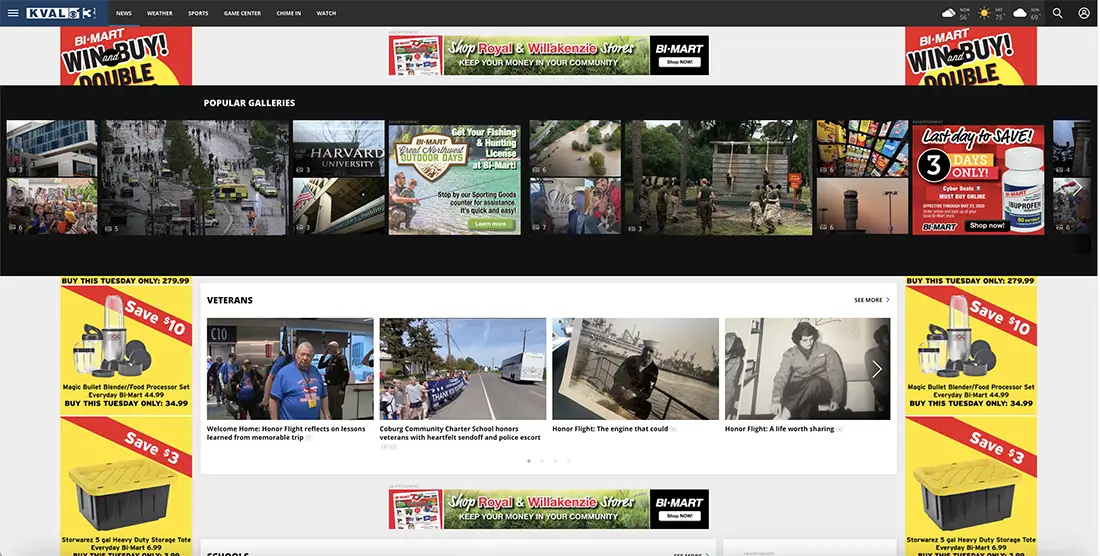
Task: Open Coburg Charter School story image
Action: pos(463,369)
